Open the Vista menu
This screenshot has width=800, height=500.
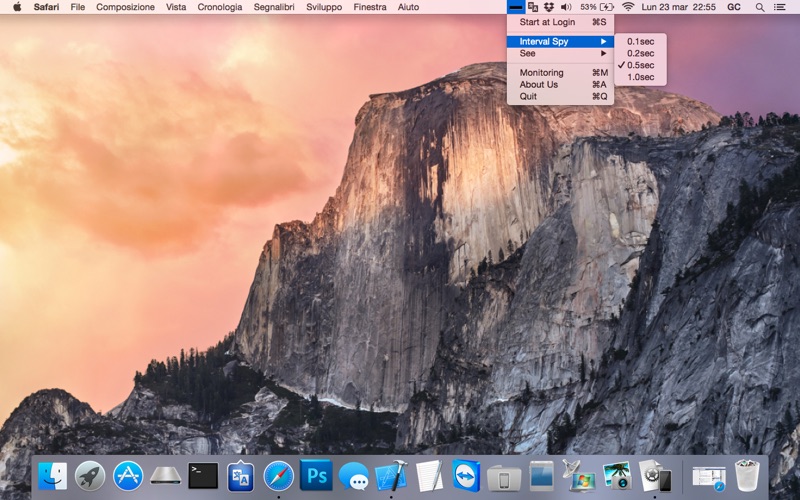click(x=176, y=7)
